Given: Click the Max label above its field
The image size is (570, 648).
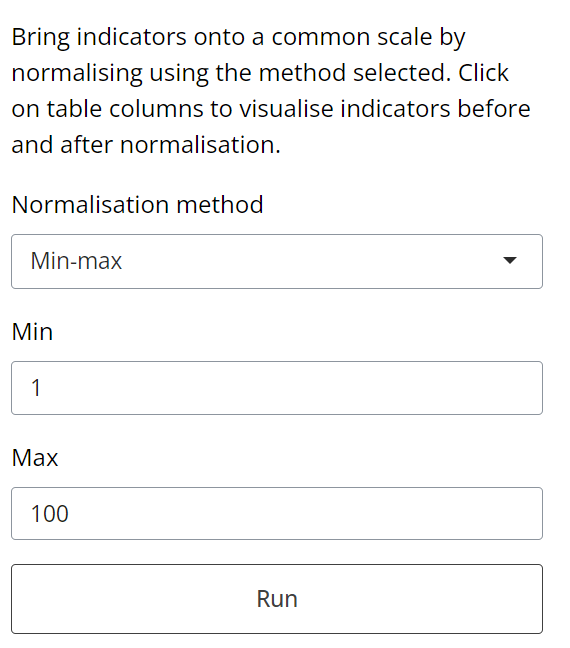Looking at the screenshot, I should tap(35, 457).
